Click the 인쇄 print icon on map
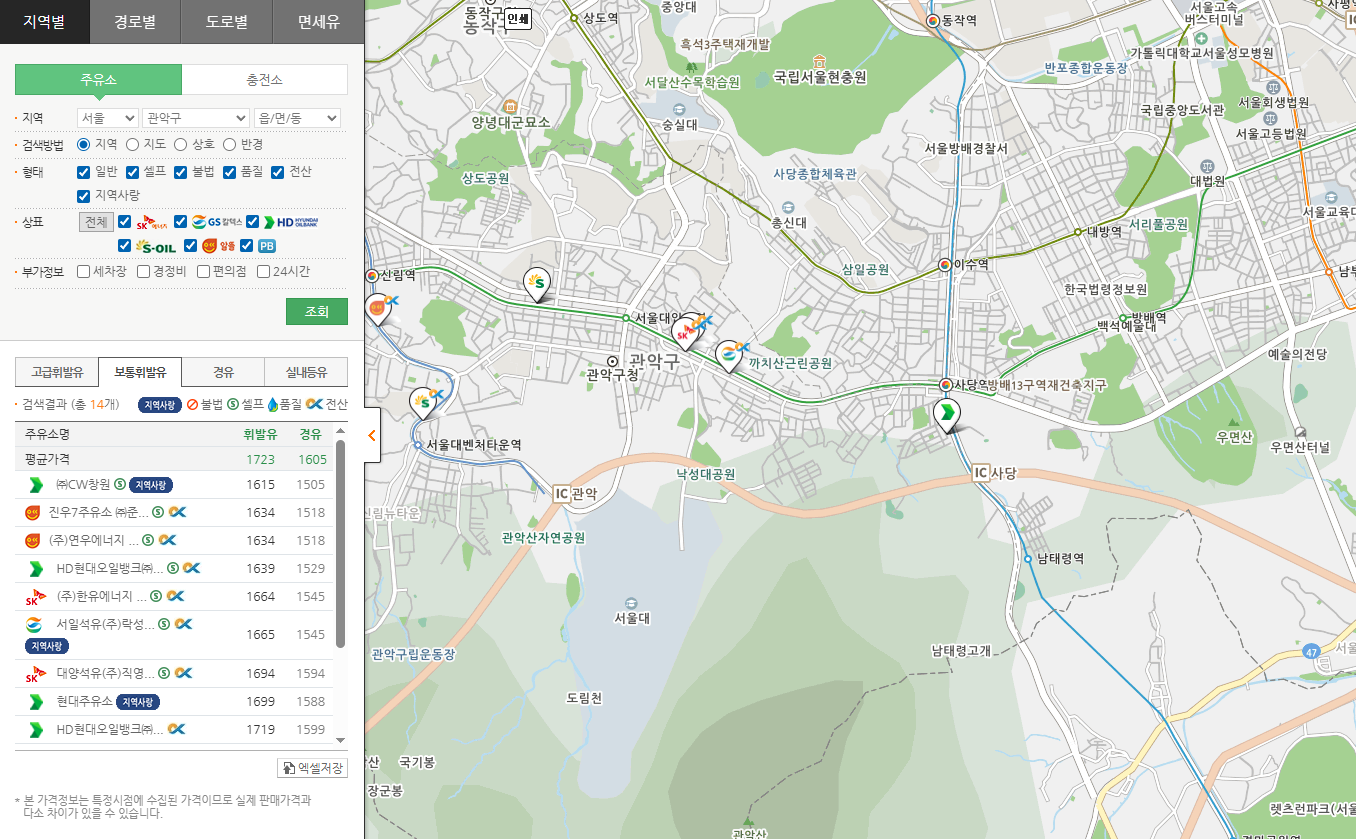Viewport: 1356px width, 839px height. click(x=517, y=18)
